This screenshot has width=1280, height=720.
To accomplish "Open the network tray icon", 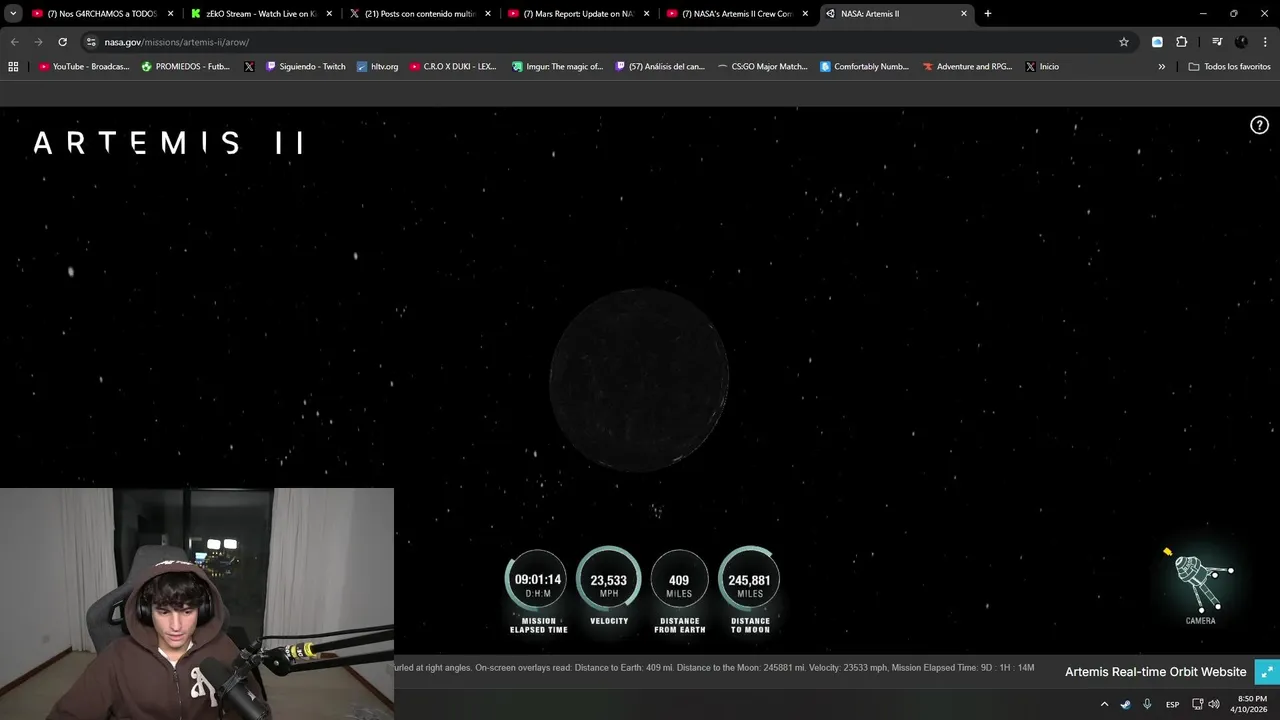I will click(x=1197, y=704).
